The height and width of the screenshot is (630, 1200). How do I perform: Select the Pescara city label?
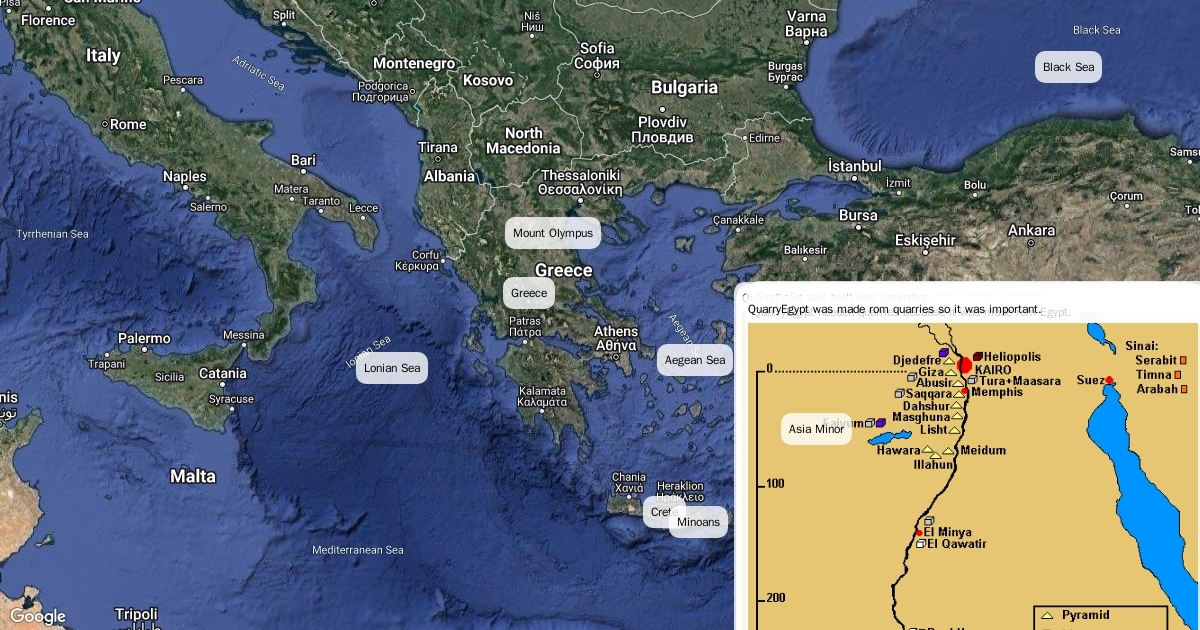[x=183, y=80]
